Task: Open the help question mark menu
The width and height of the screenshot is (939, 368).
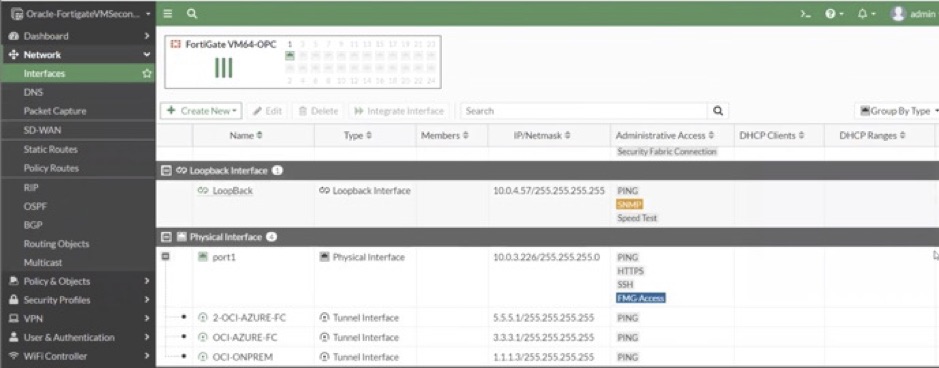Action: click(x=834, y=14)
